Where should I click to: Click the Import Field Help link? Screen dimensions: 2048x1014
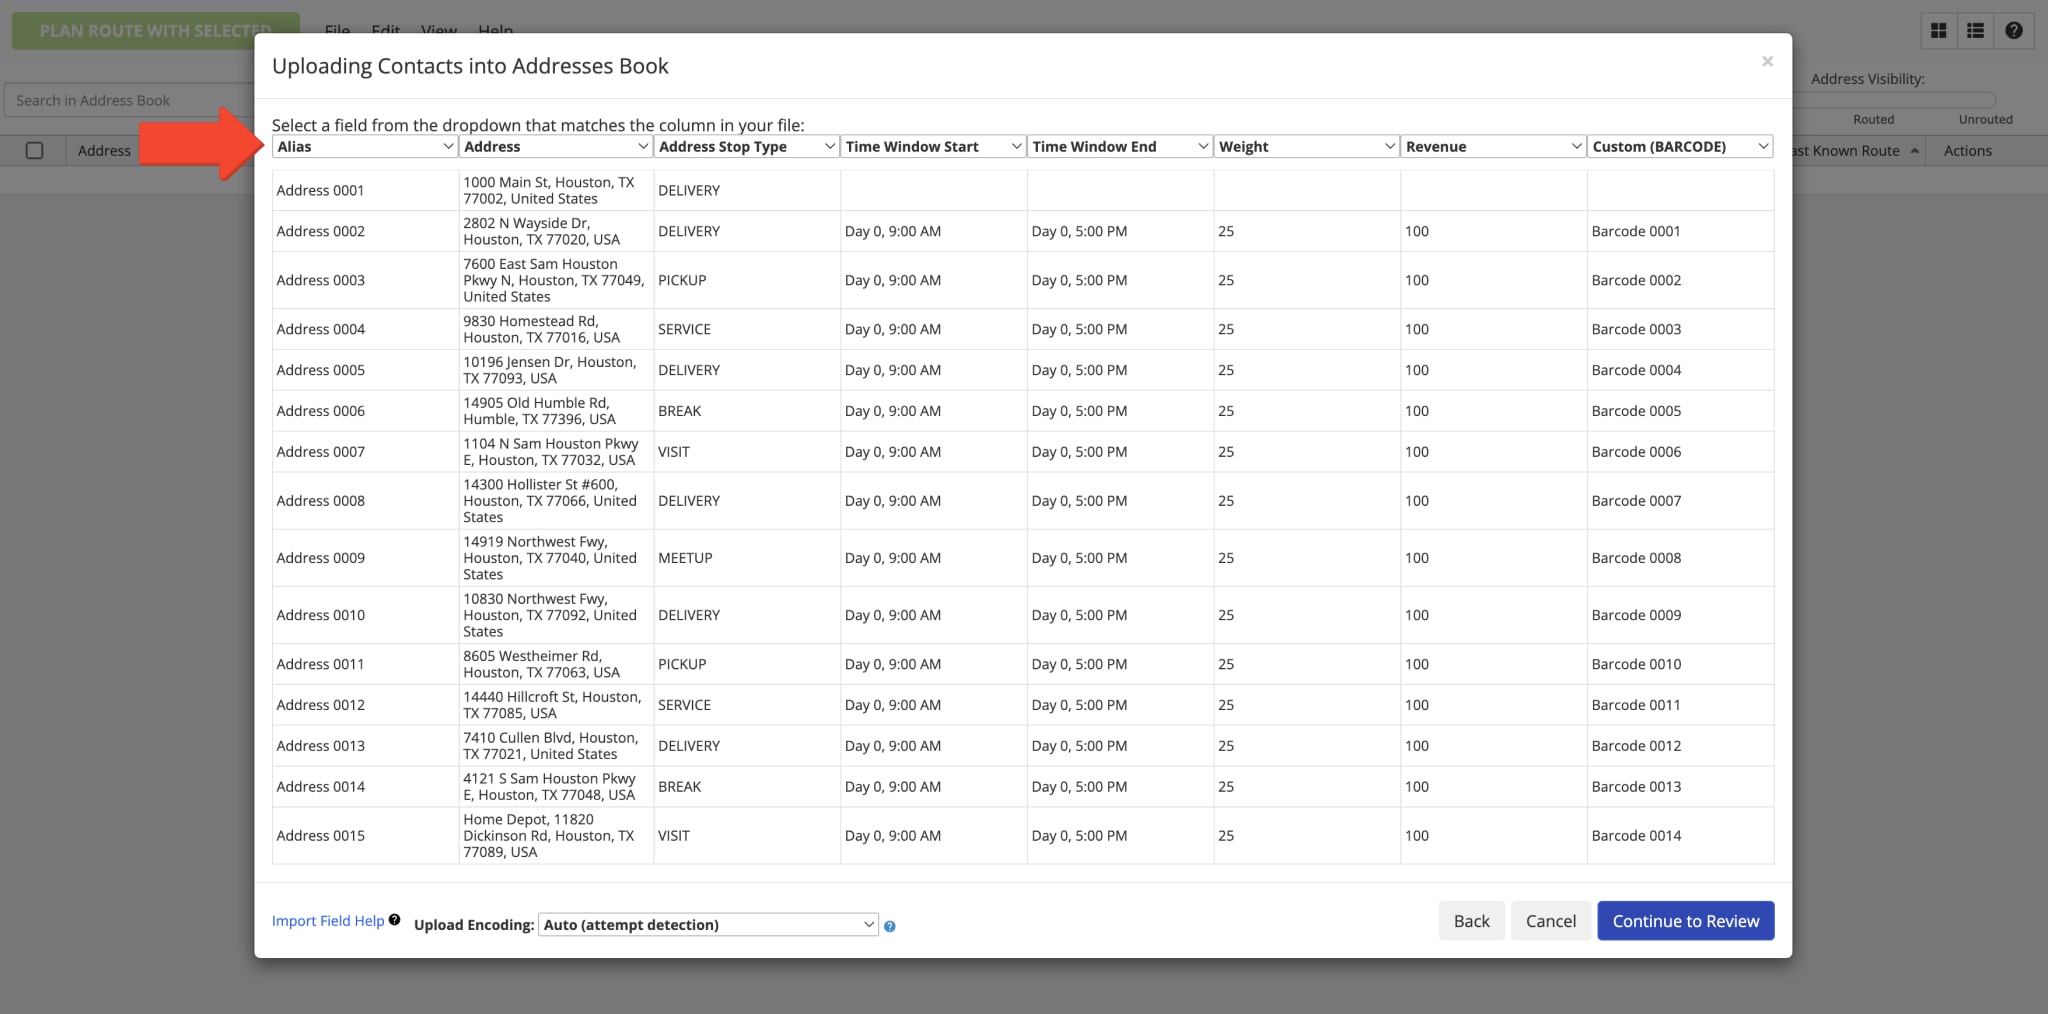coord(328,921)
